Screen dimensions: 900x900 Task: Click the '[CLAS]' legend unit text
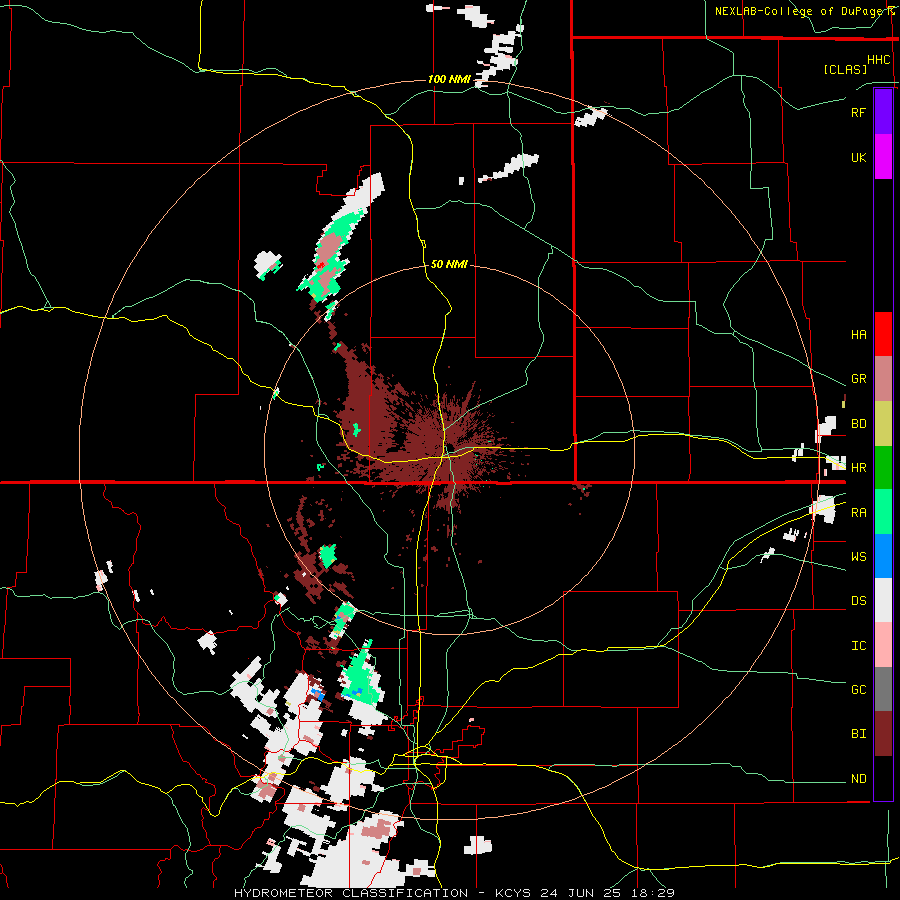coord(845,70)
